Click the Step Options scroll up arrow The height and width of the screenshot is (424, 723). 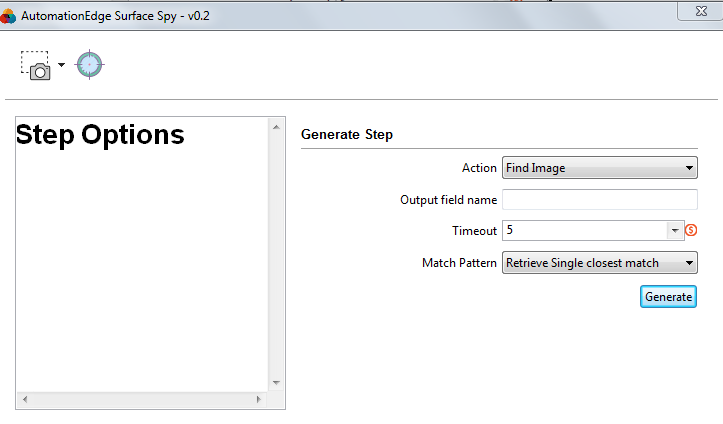[x=276, y=127]
